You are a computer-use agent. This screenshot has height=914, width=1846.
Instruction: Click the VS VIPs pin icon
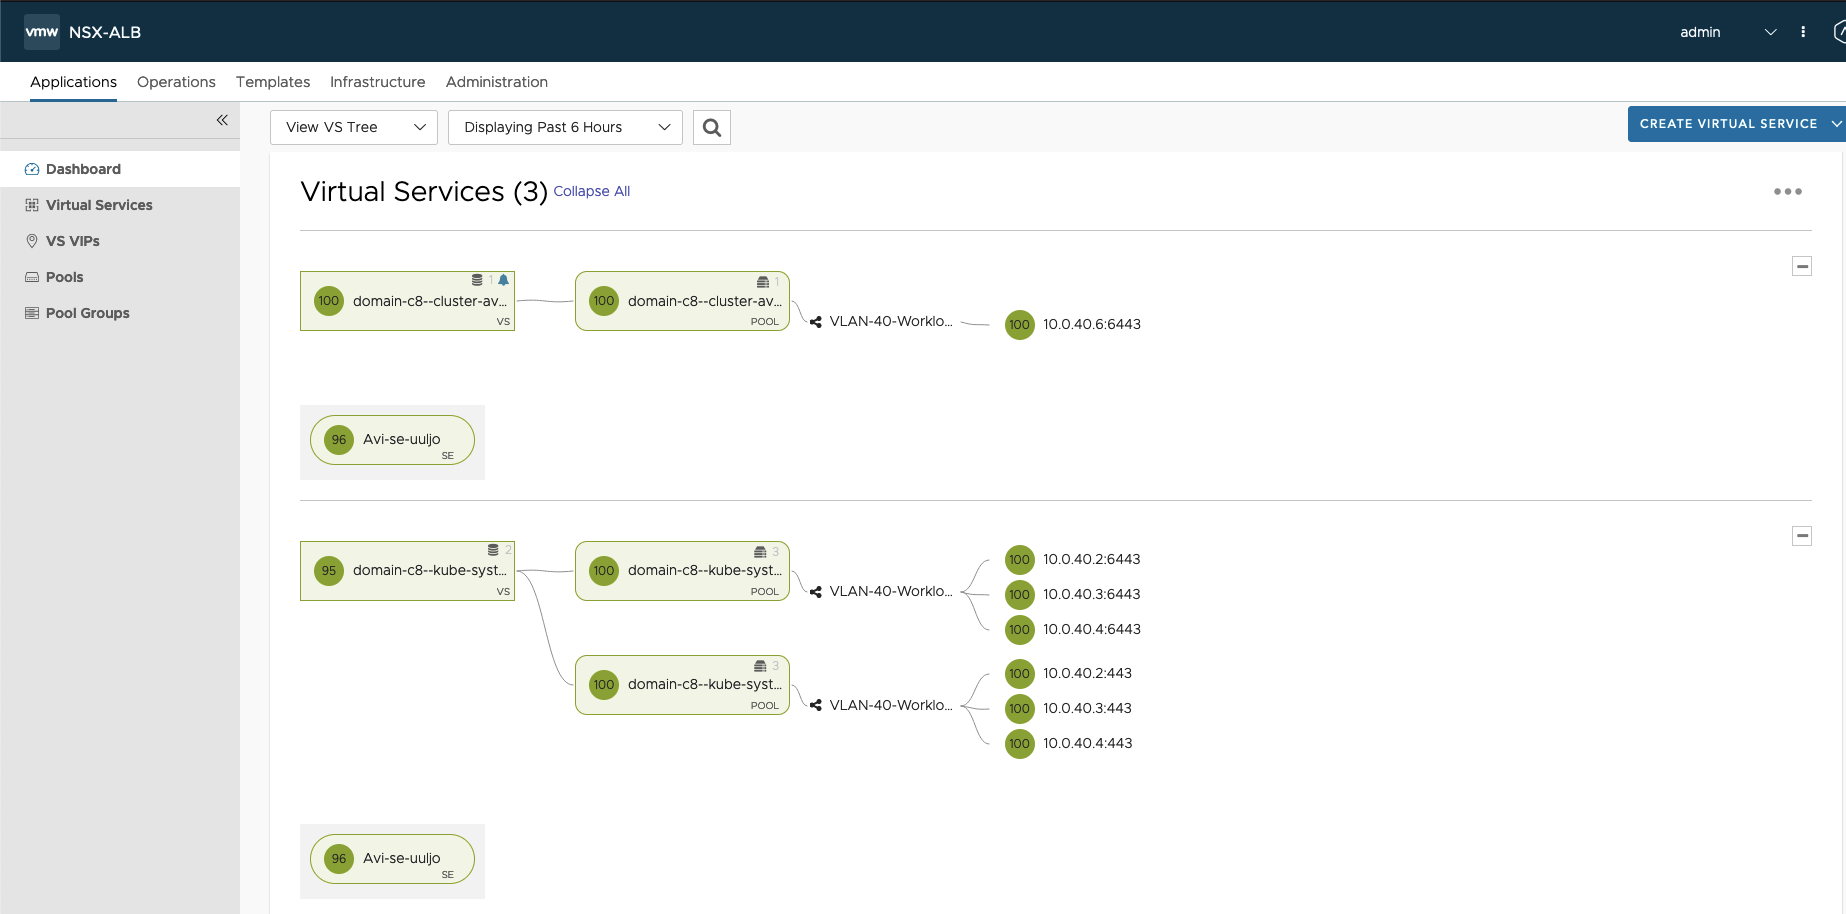click(x=32, y=240)
